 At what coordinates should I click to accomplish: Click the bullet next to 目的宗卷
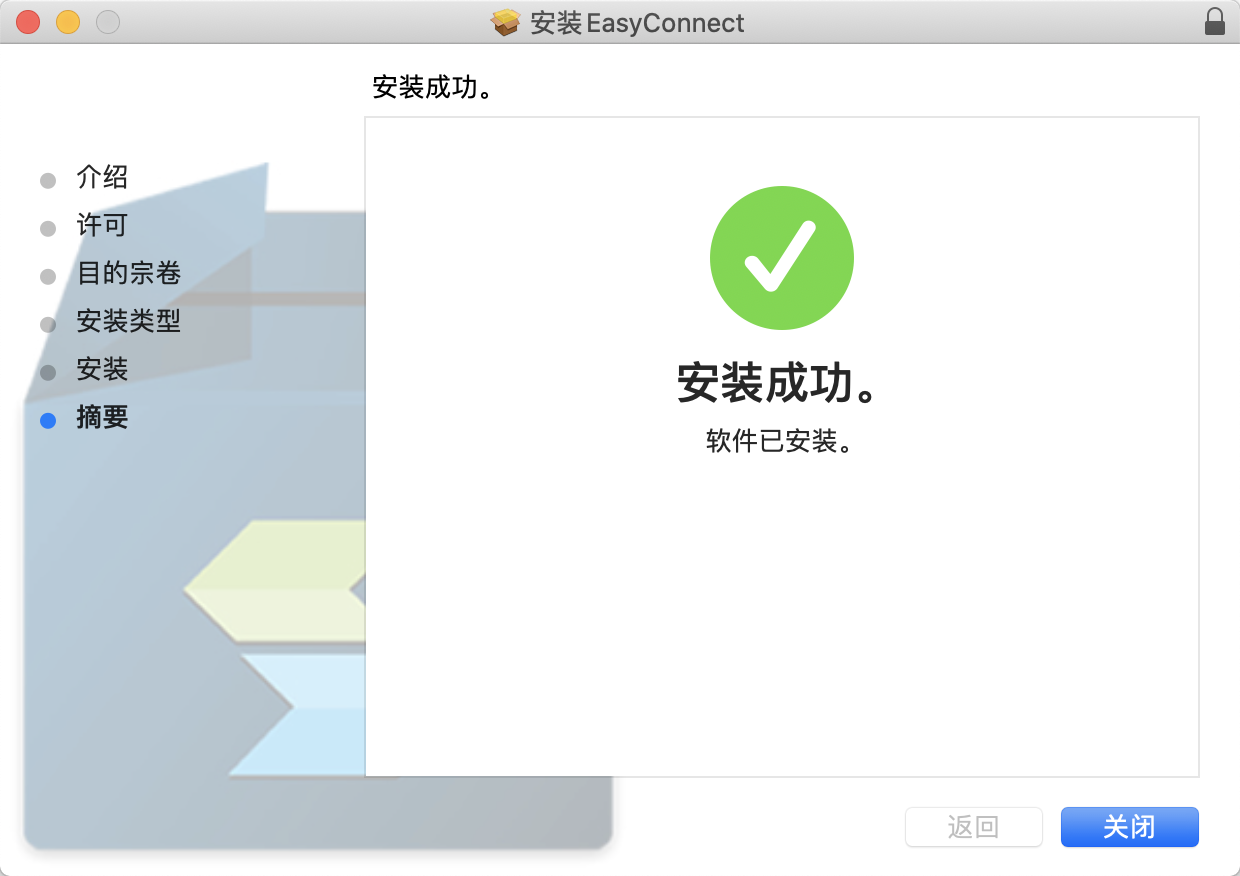click(48, 277)
